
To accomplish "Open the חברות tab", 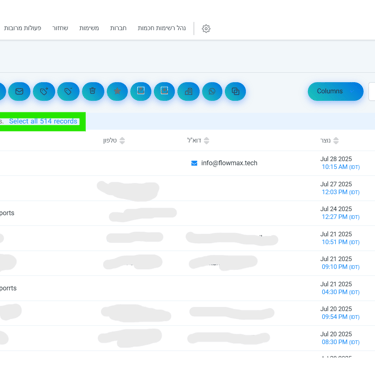I will [x=118, y=28].
